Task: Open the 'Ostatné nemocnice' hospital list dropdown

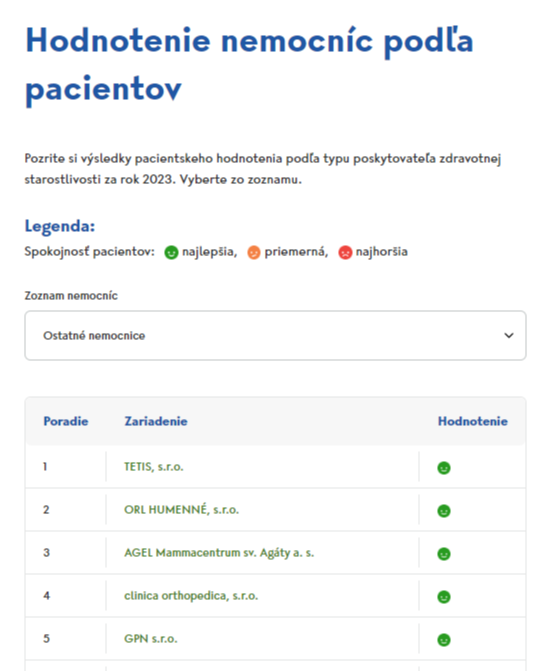Action: point(275,336)
